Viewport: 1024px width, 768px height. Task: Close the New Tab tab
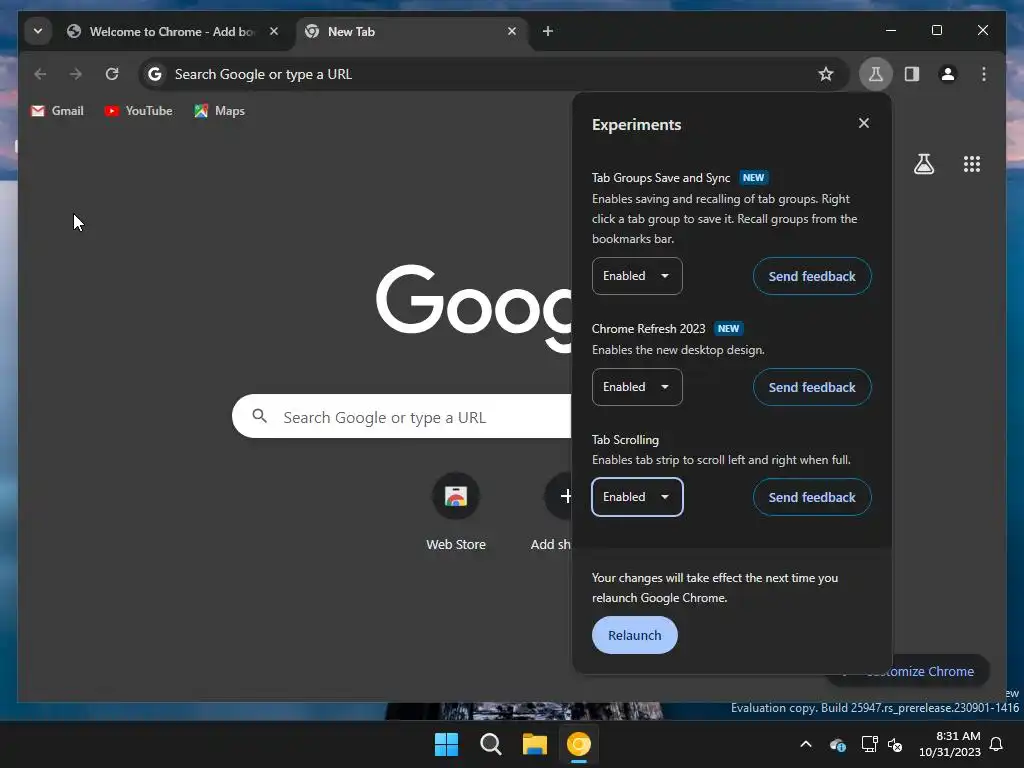click(512, 31)
